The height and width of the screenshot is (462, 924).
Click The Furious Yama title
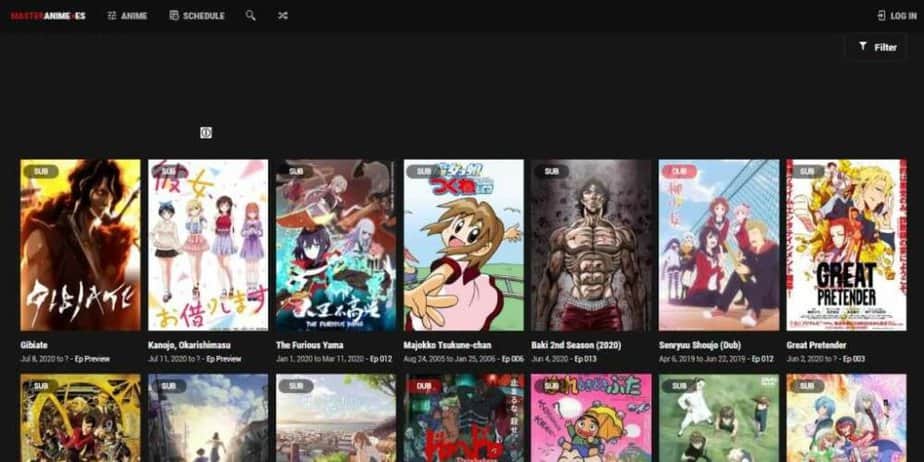309,345
